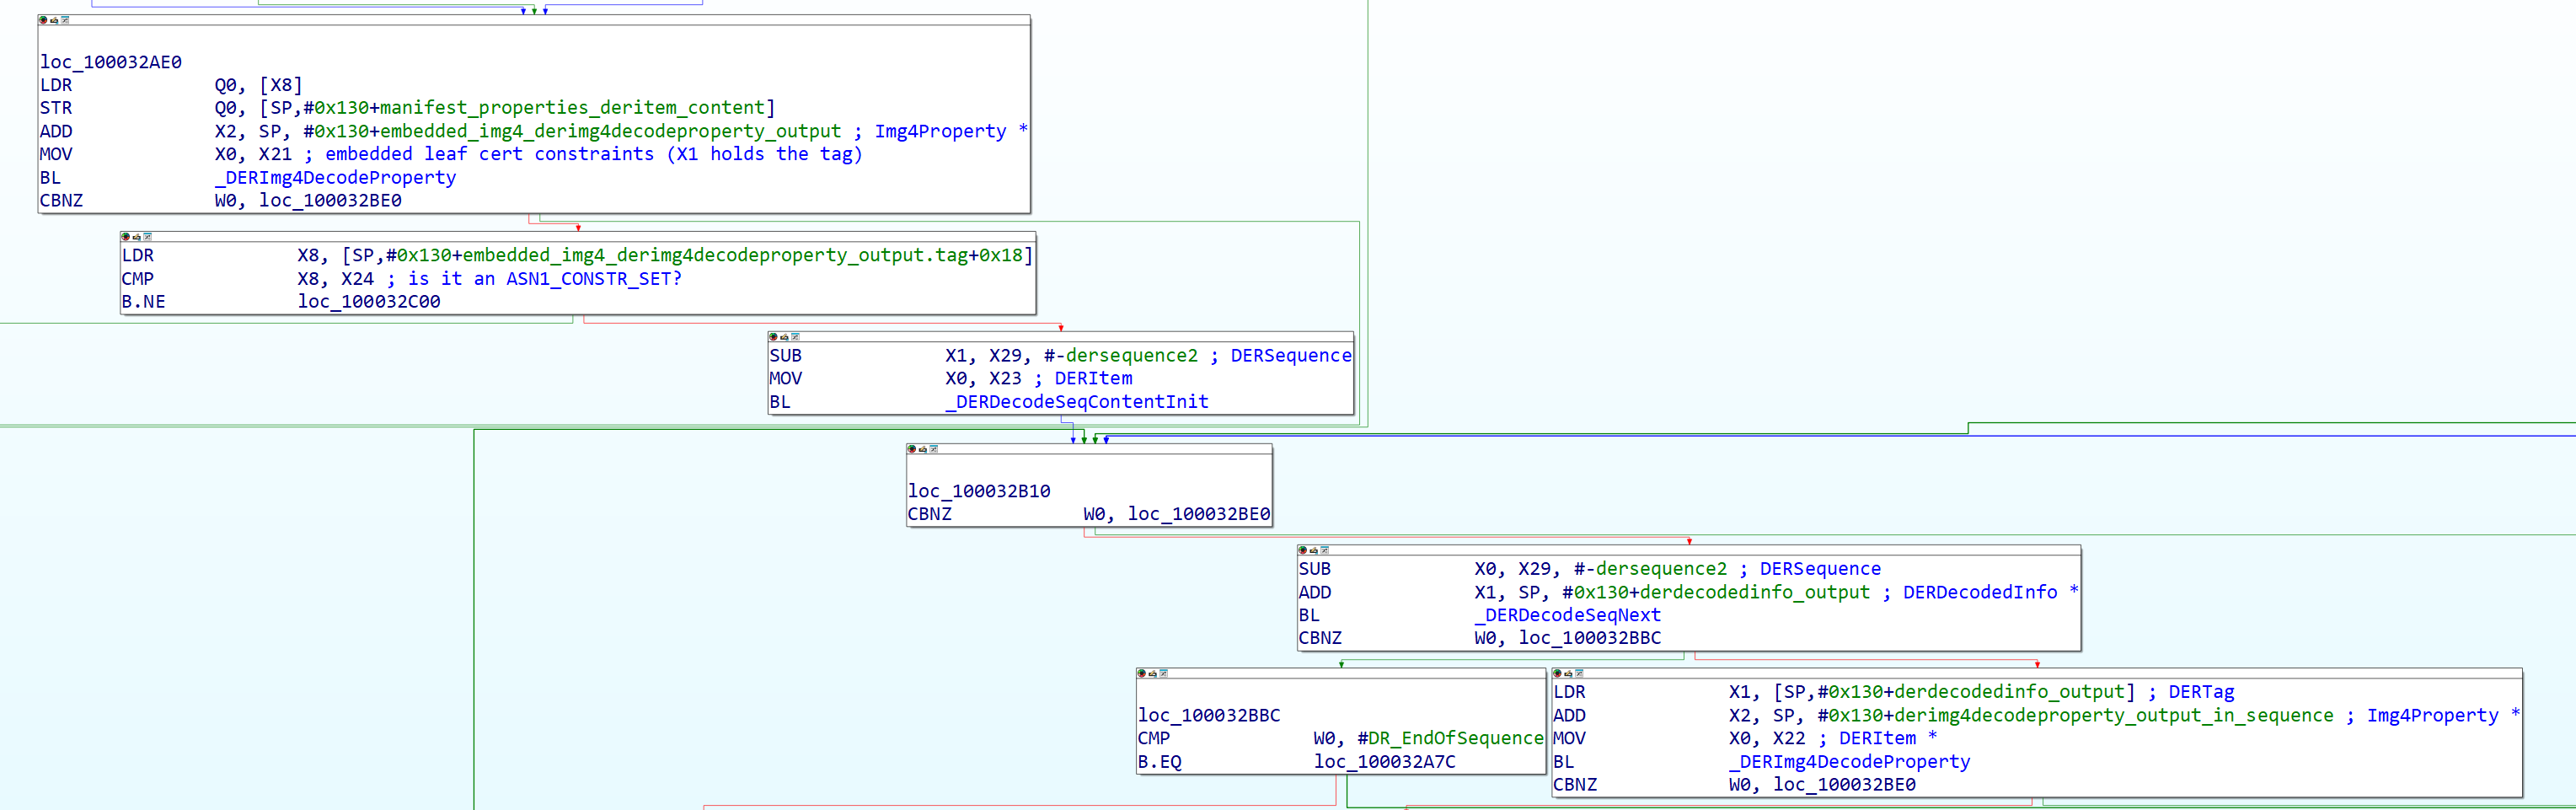Screen dimensions: 2576x810
Task: Select manifest_properties_deritem_content variable in STR instruction
Action: [x=572, y=108]
